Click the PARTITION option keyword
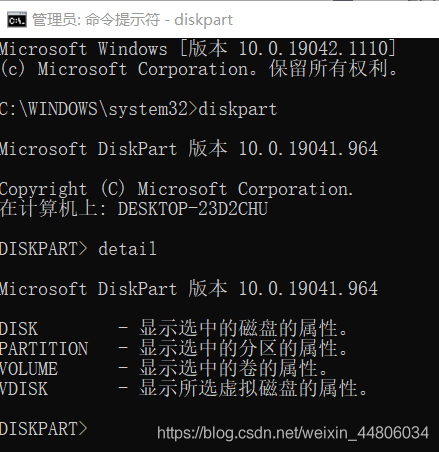Image resolution: width=439 pixels, height=452 pixels. (44, 349)
